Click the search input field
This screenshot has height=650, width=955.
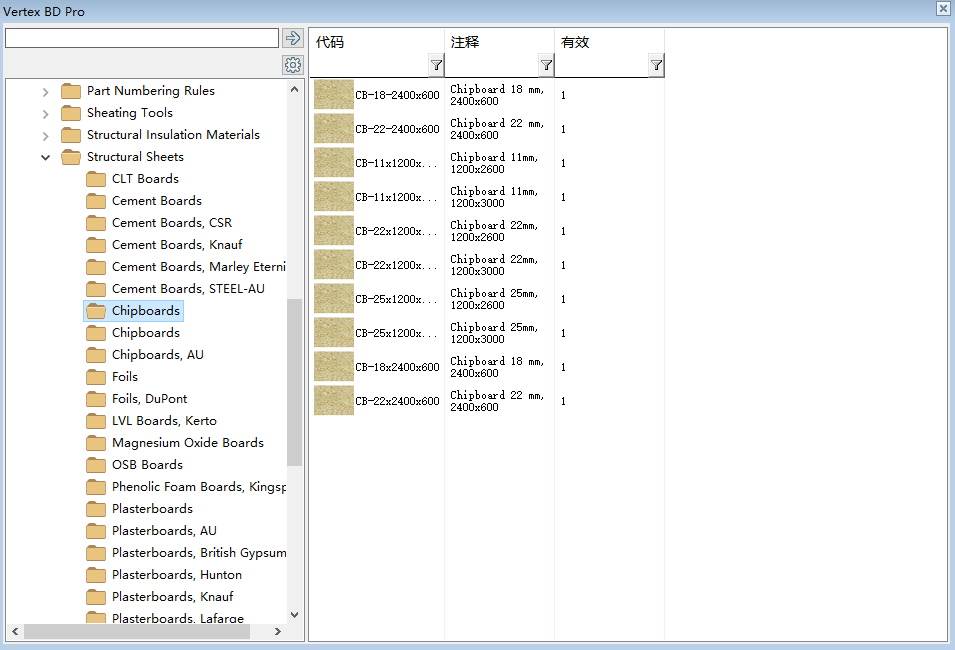pyautogui.click(x=142, y=38)
